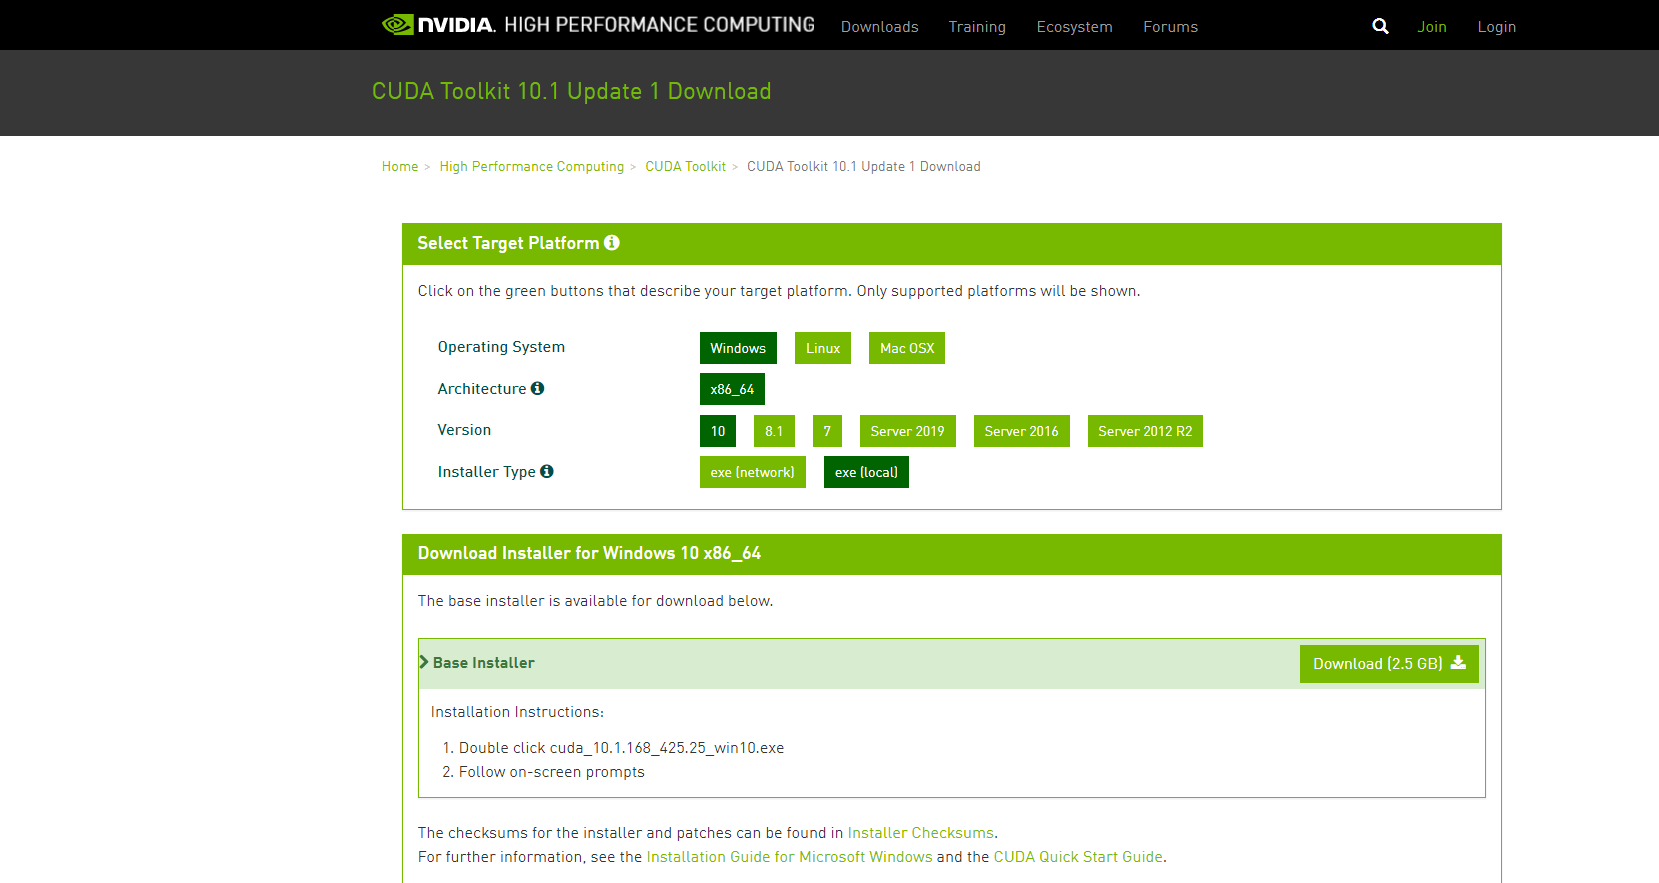Click the info icon next to Architecture
Image resolution: width=1659 pixels, height=883 pixels.
[538, 388]
